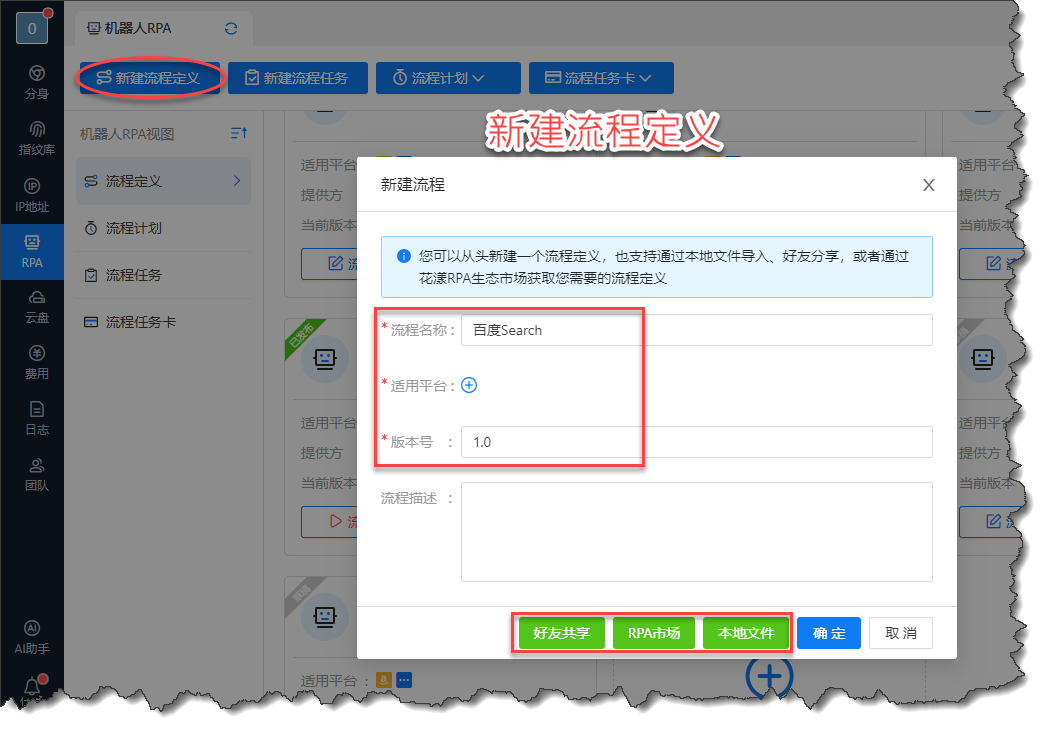This screenshot has height=731, width=1051.
Task: Refresh the 机器人RPA tab
Action: pos(232,29)
